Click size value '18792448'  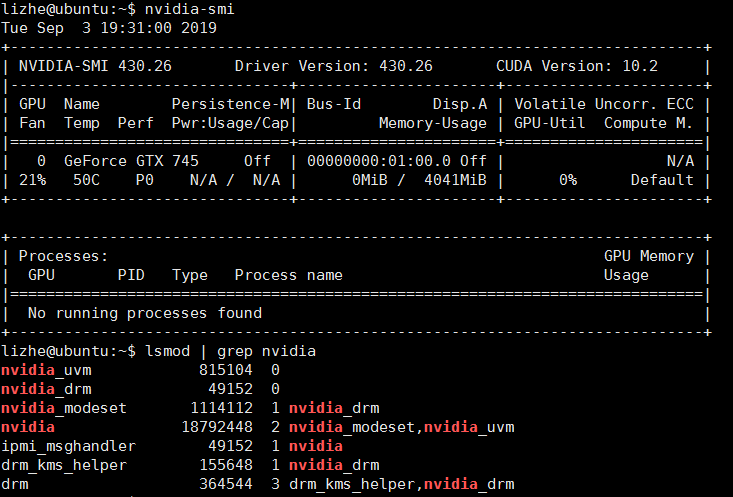[217, 427]
